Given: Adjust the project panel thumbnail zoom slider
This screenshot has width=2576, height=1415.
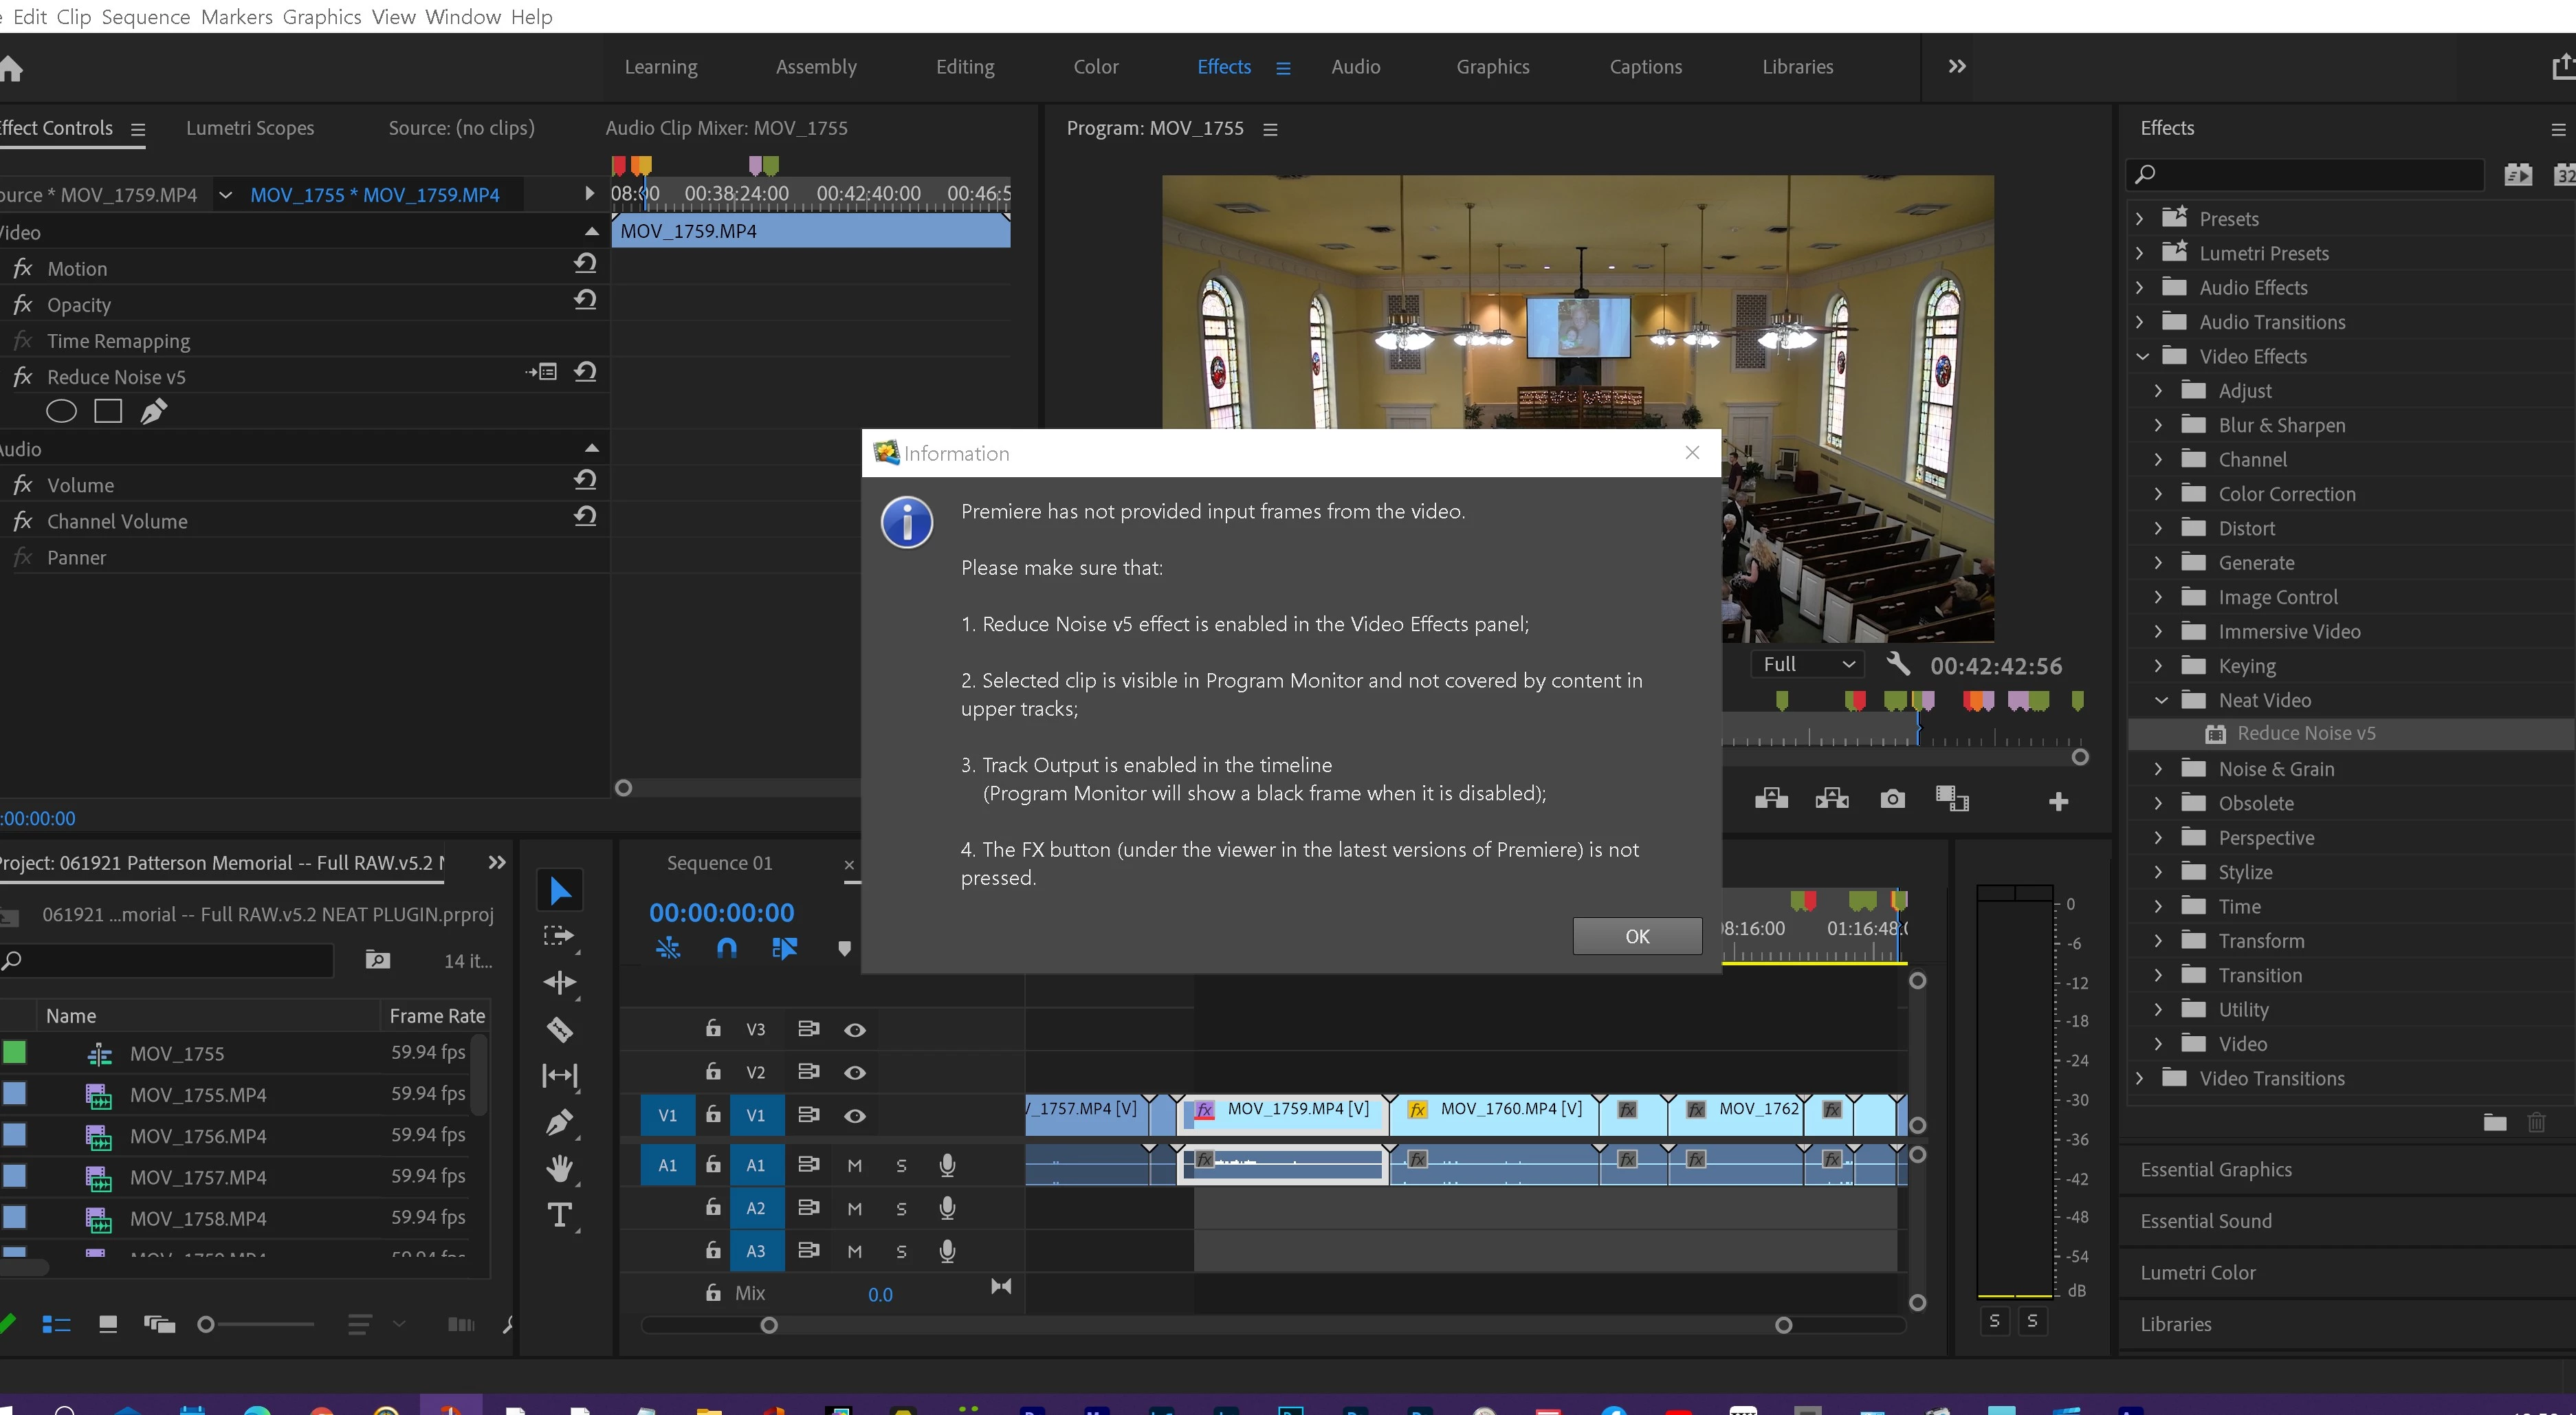Looking at the screenshot, I should [206, 1325].
